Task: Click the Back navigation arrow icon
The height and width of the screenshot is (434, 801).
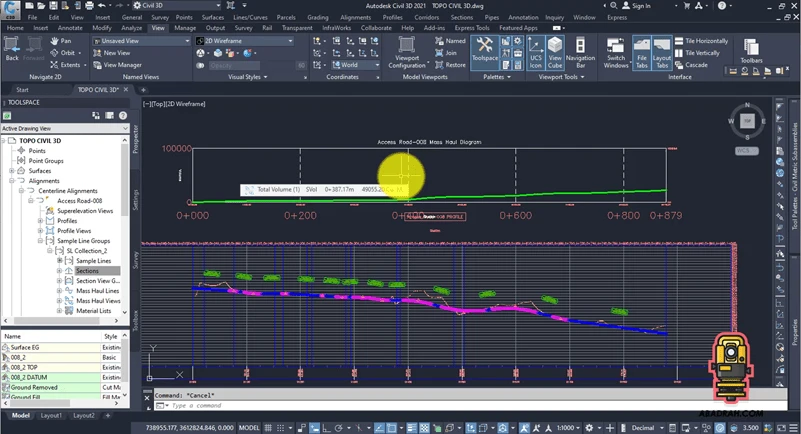Action: 12,47
